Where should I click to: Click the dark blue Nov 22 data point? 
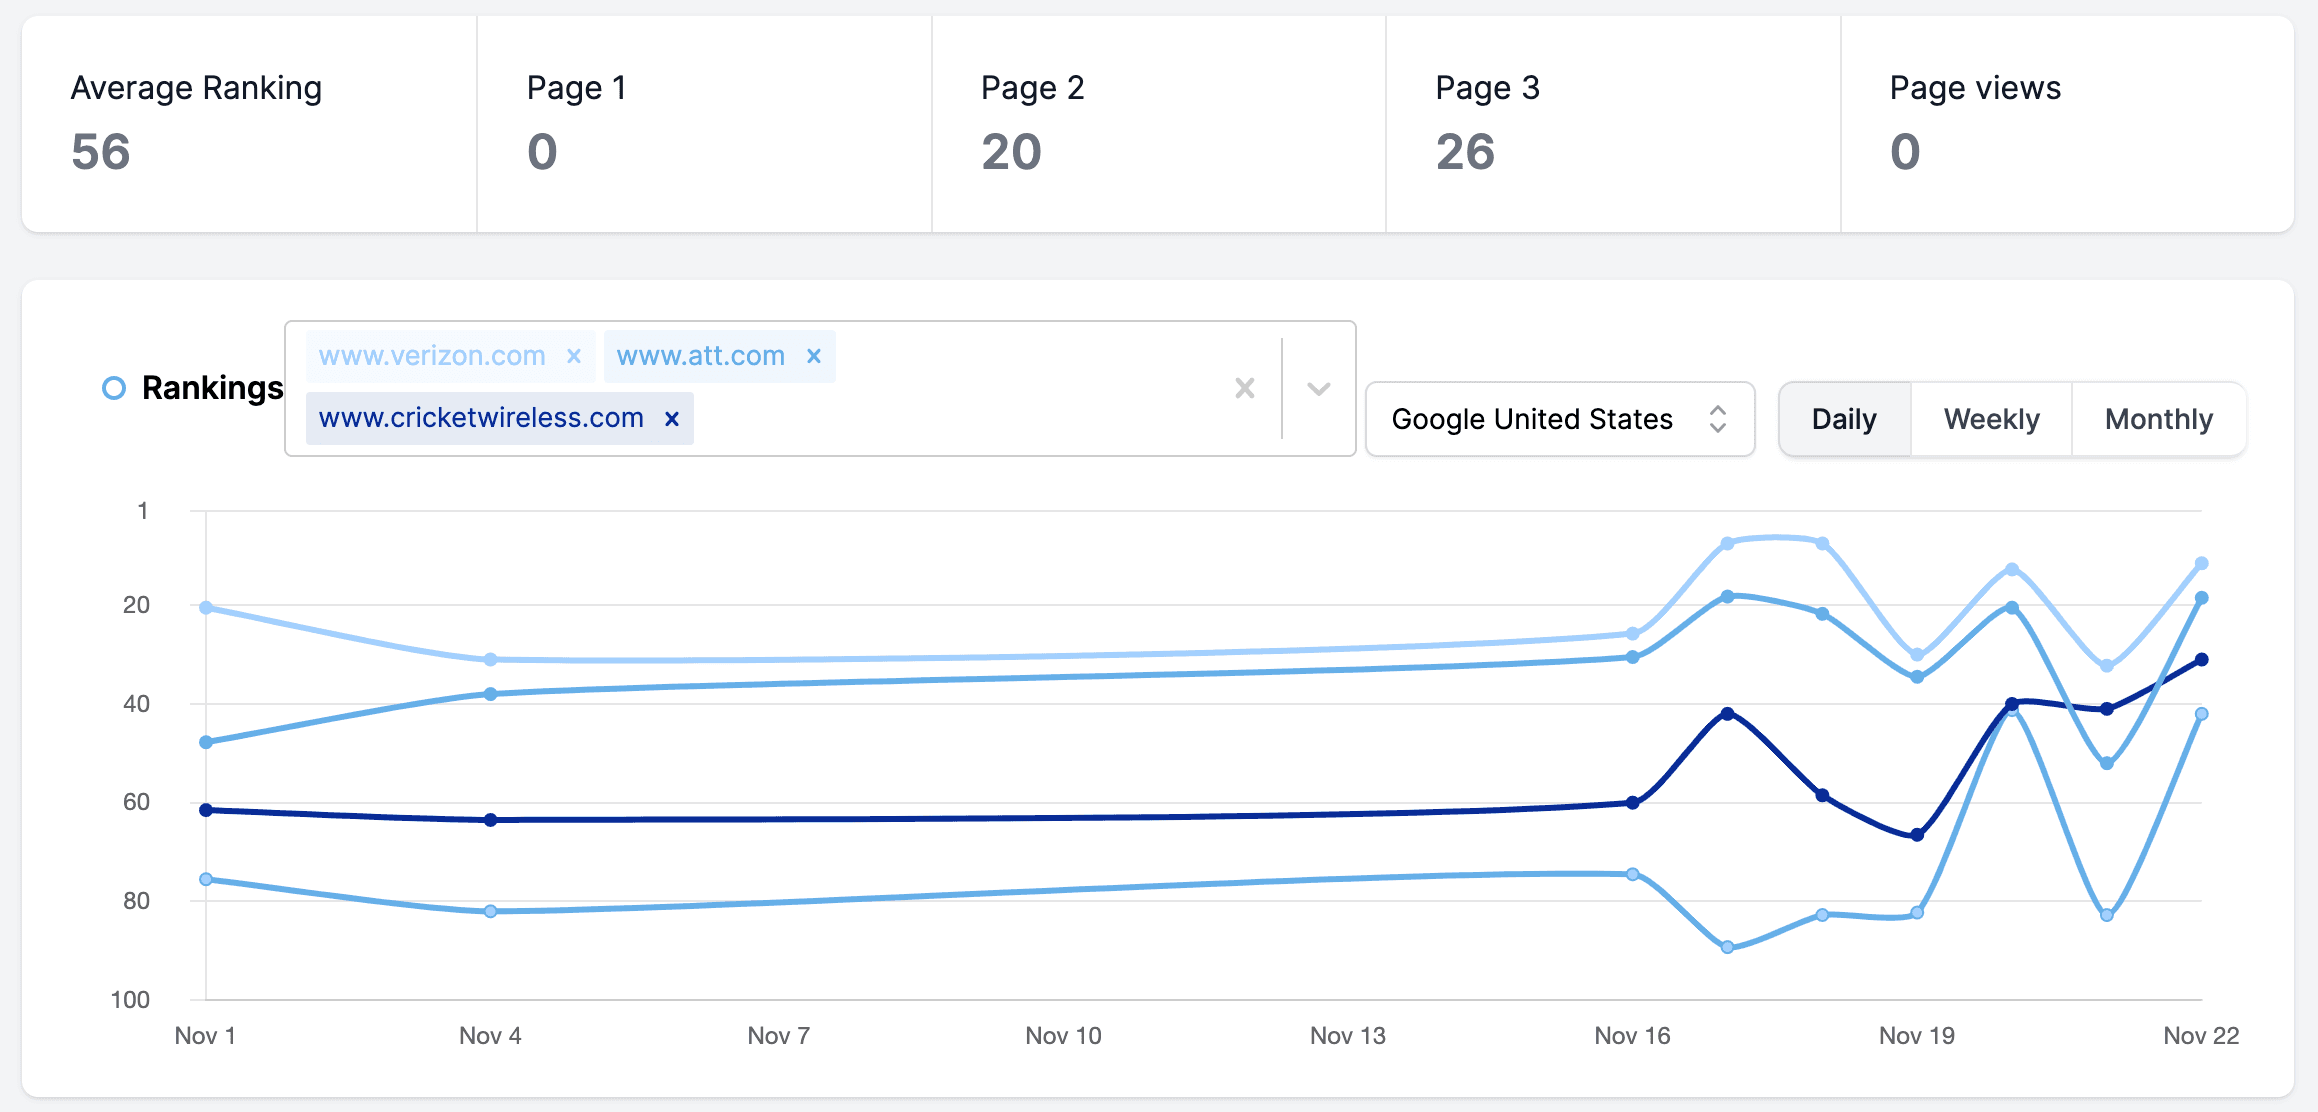tap(2201, 660)
